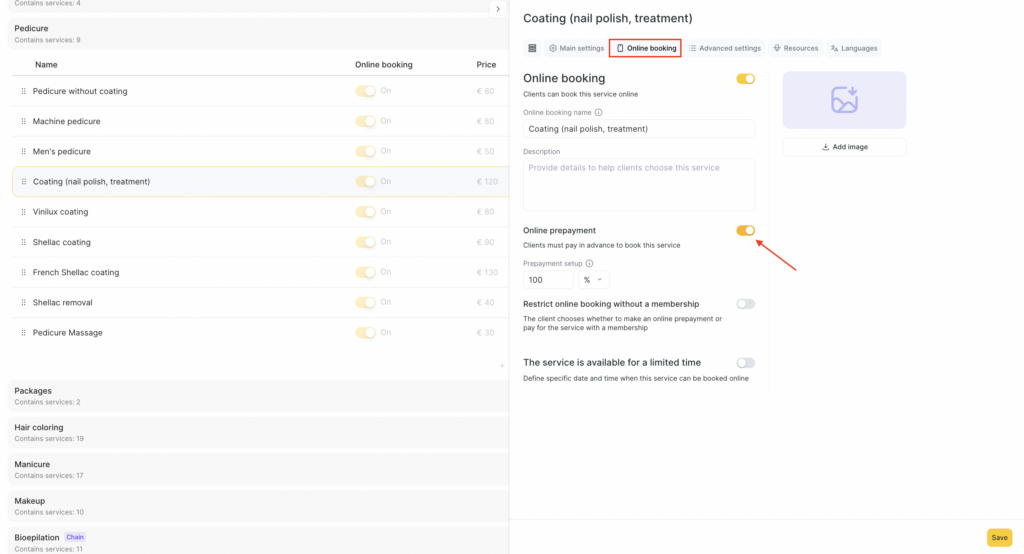Click the stacked-list icon before Main settings
Screen dimensions: 1024x554
pos(532,48)
